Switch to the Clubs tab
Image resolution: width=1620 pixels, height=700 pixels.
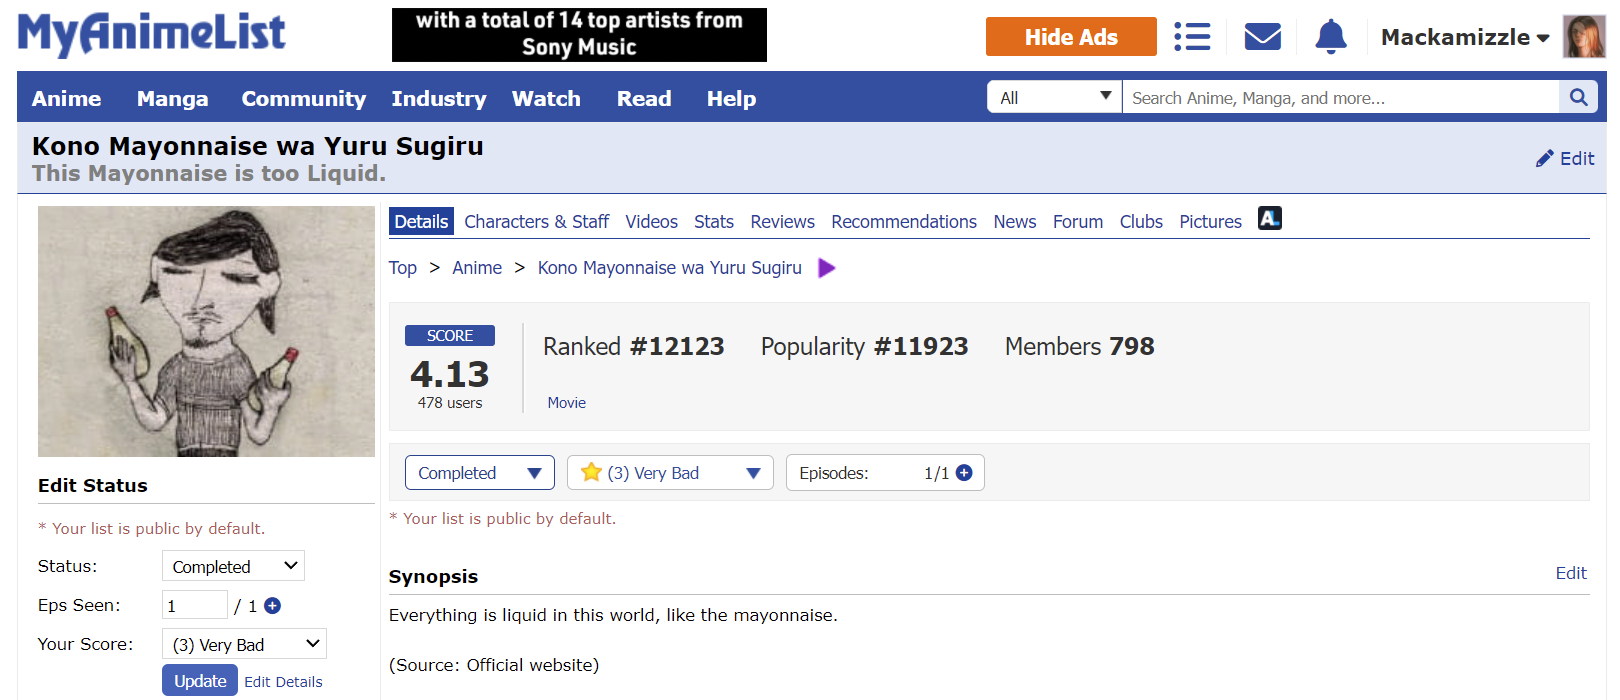point(1141,221)
